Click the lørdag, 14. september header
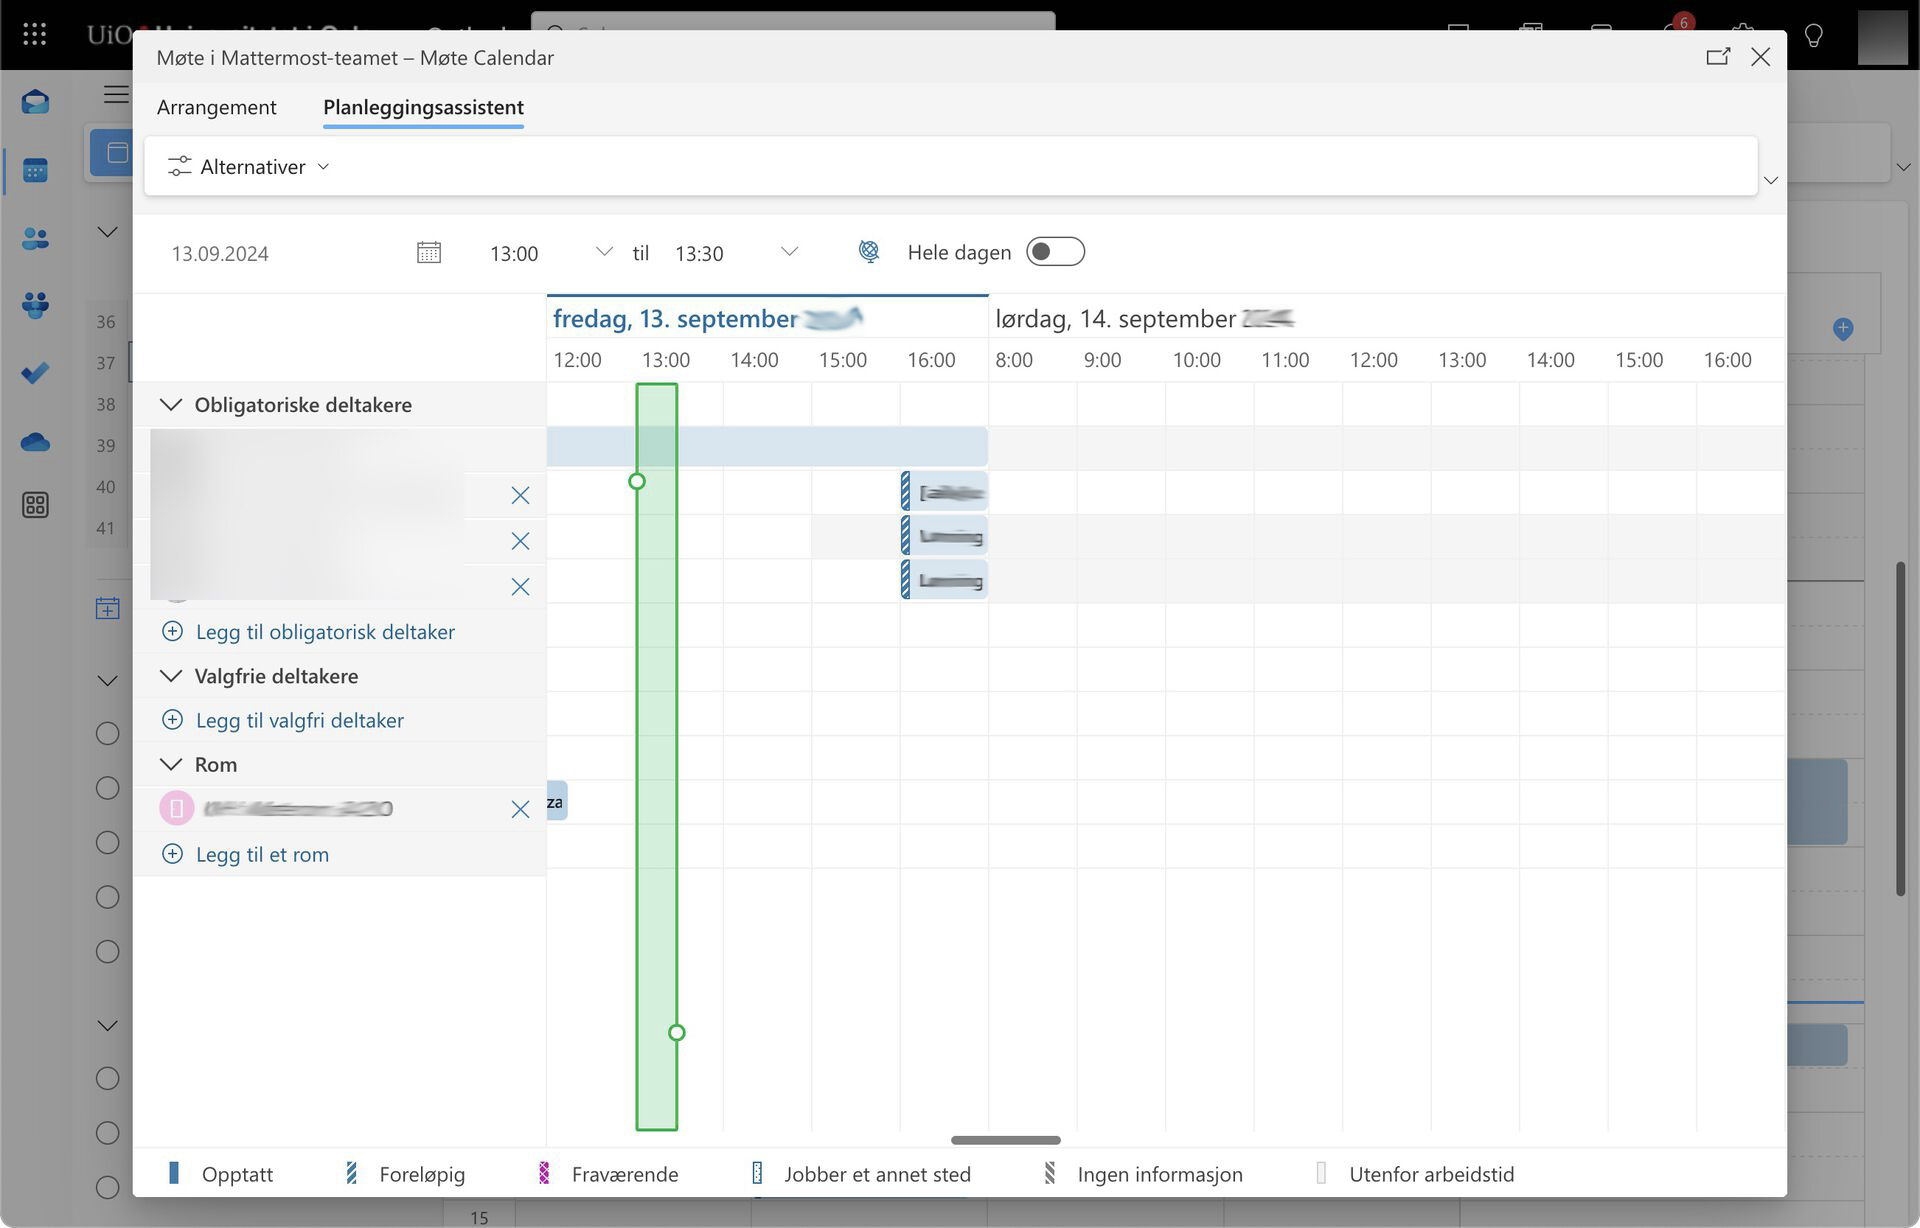The image size is (1920, 1228). pos(1145,319)
